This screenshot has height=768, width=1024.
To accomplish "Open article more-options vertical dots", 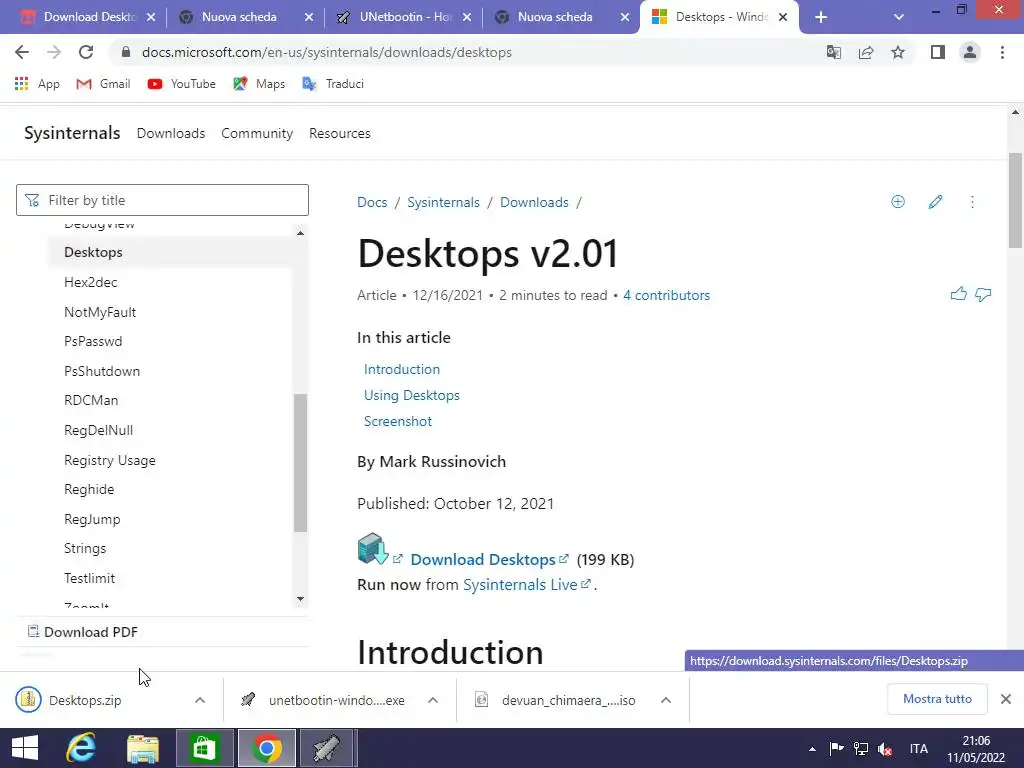I will tap(972, 202).
